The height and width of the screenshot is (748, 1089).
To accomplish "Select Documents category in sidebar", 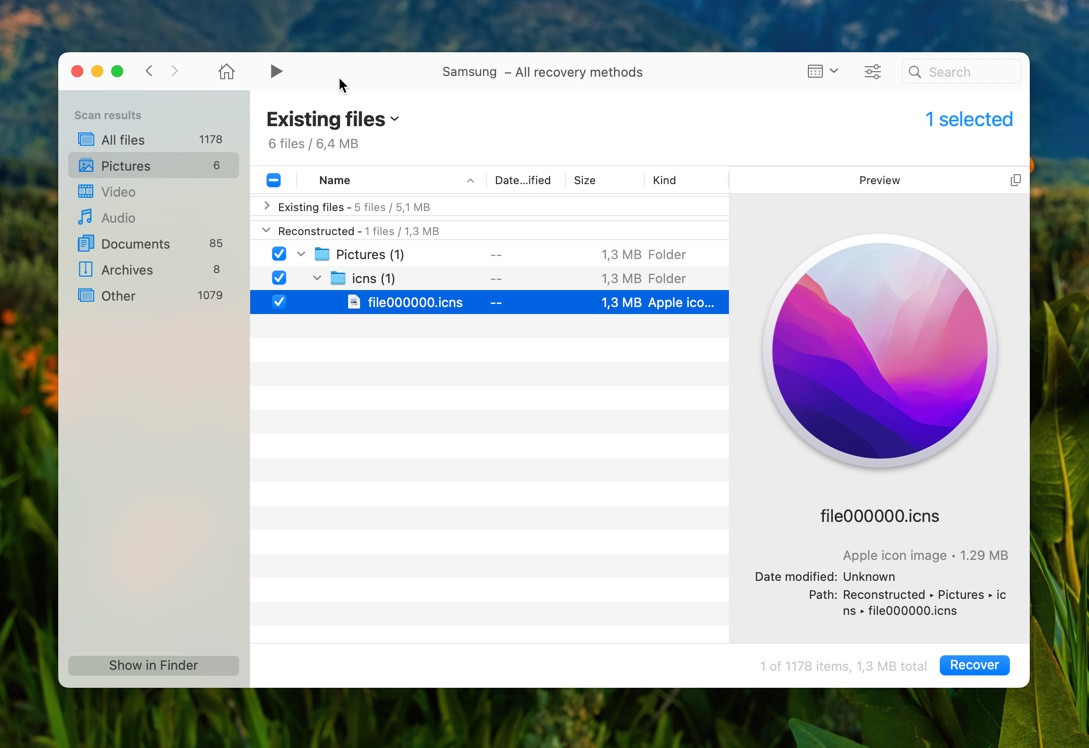I will pyautogui.click(x=153, y=244).
